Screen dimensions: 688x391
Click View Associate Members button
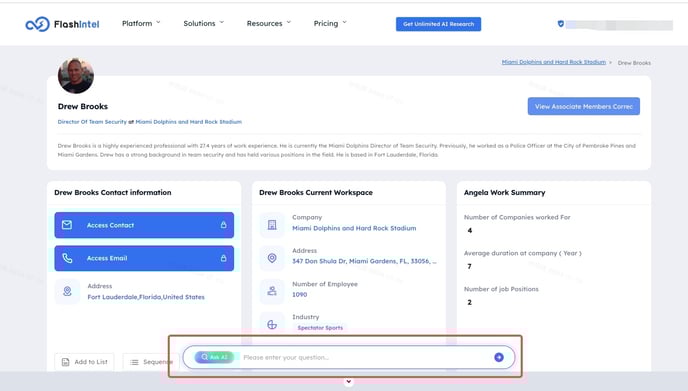584,106
